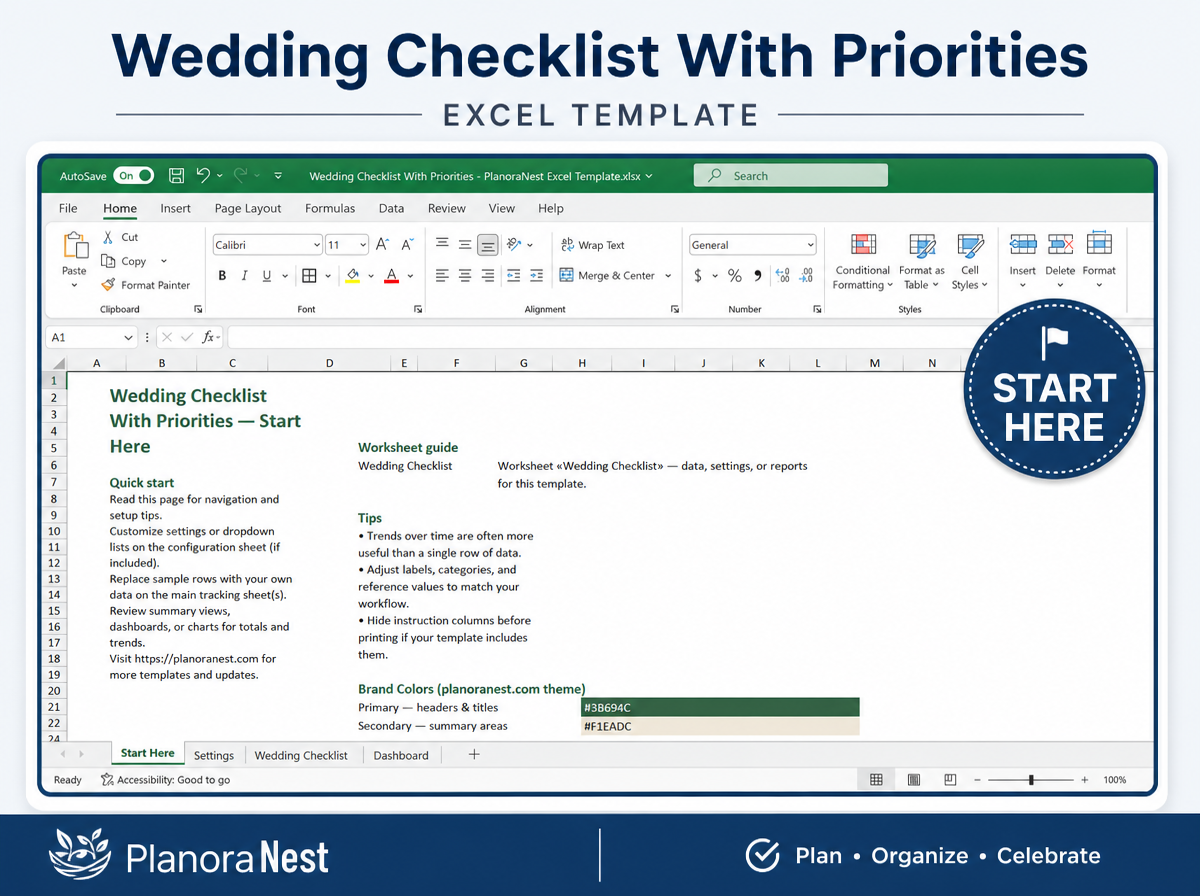Click the Paste clipboard icon

coord(75,246)
